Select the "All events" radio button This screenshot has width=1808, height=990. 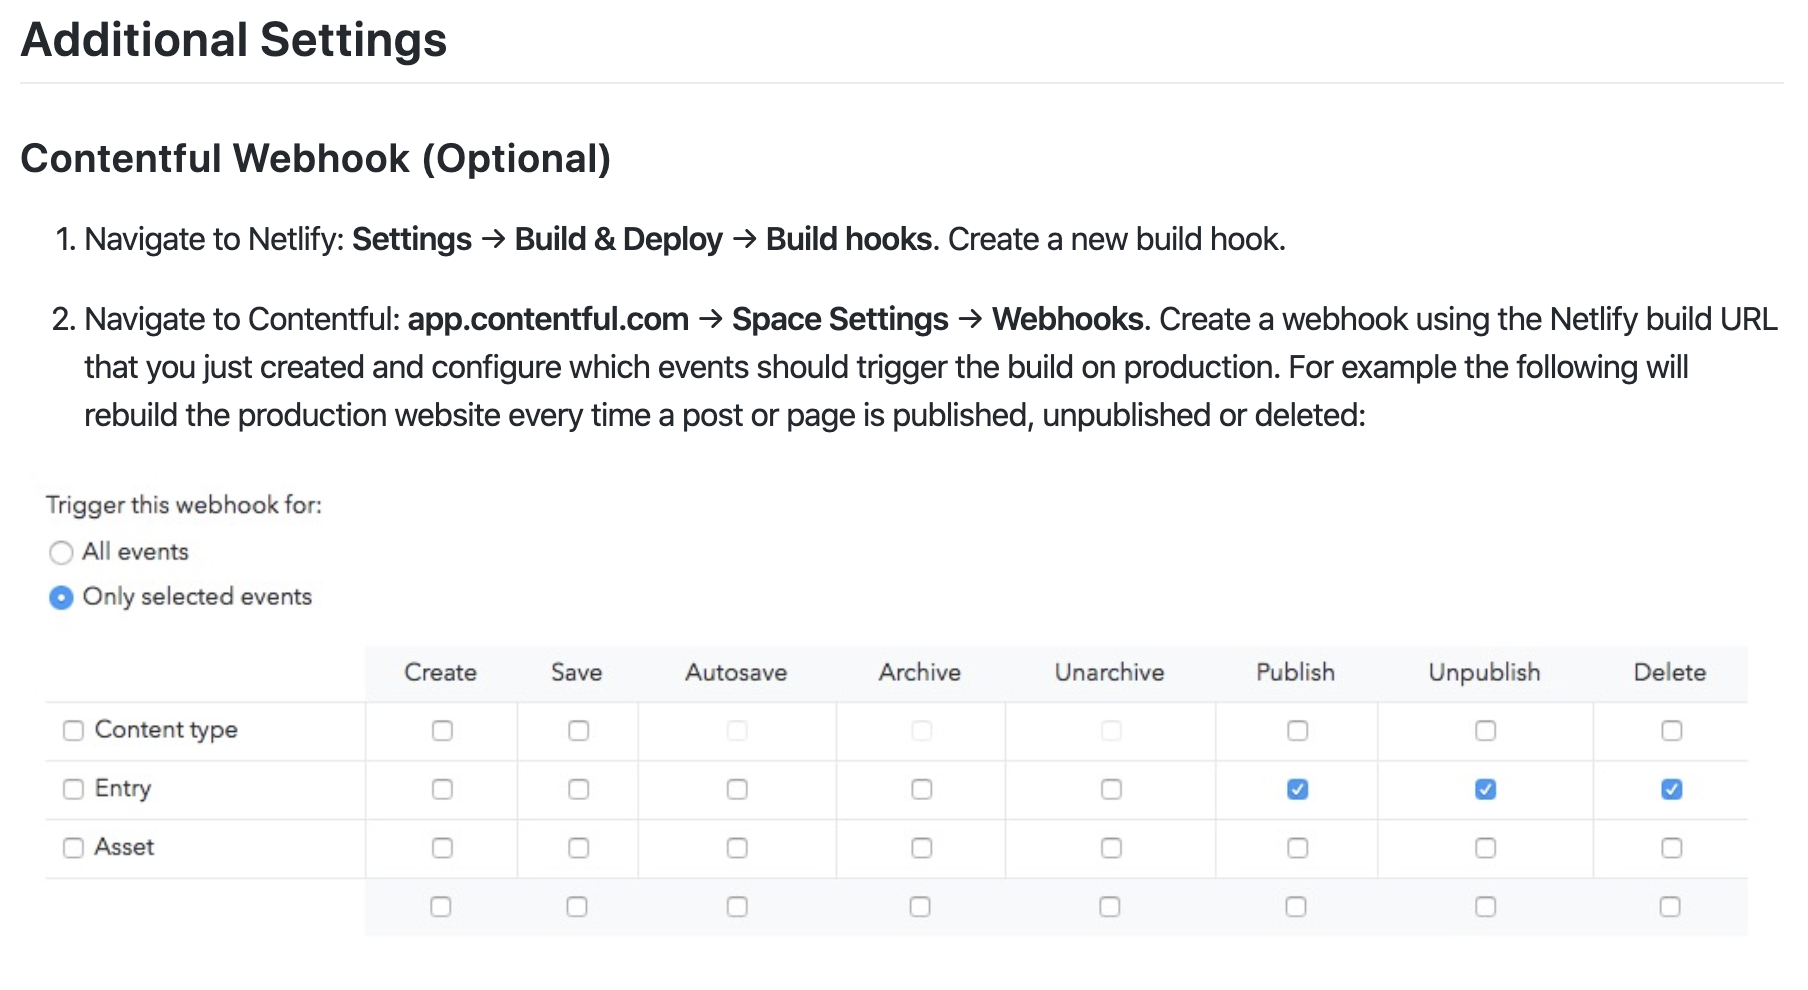pos(61,552)
